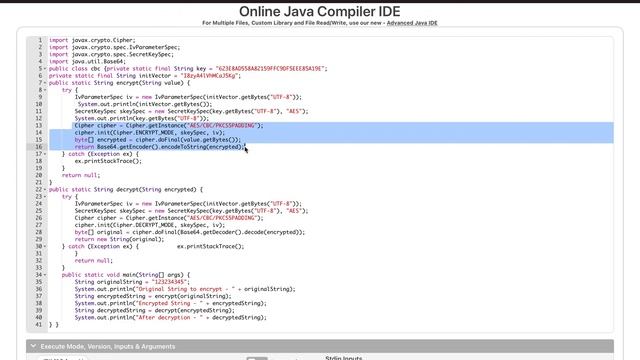Click the "Encrypted String" println line
The height and width of the screenshot is (360, 640).
tap(171, 303)
